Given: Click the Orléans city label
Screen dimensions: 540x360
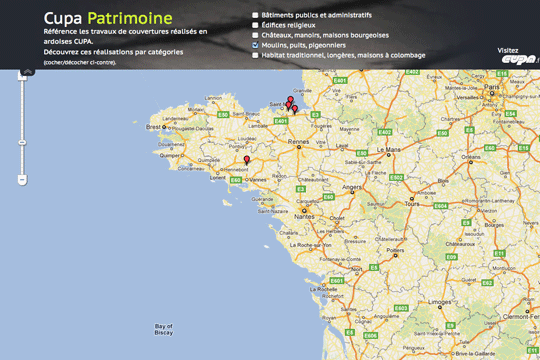Looking at the screenshot, I should pyautogui.click(x=471, y=157).
